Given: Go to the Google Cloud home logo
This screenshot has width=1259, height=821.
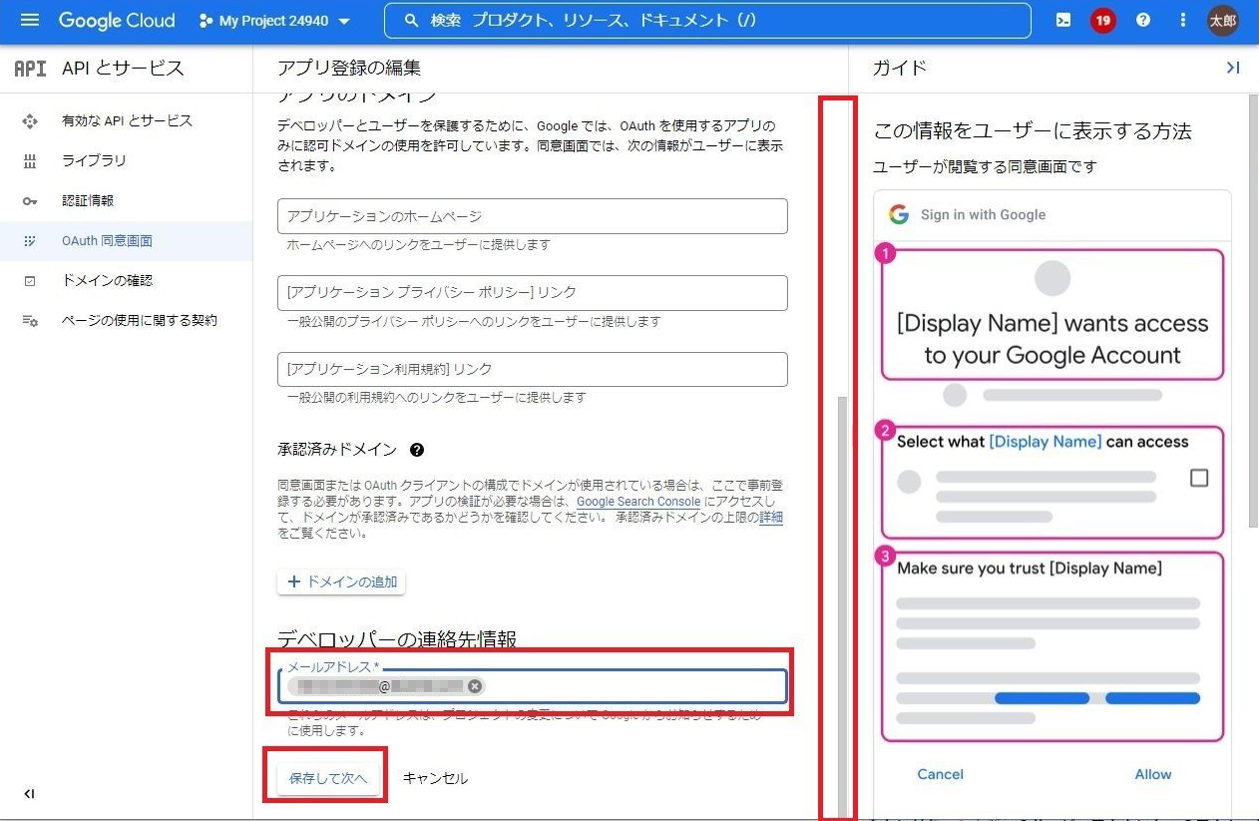Looking at the screenshot, I should pos(116,20).
